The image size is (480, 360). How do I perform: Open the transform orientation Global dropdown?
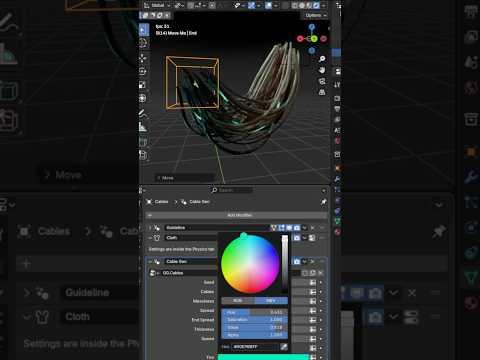(157, 5)
